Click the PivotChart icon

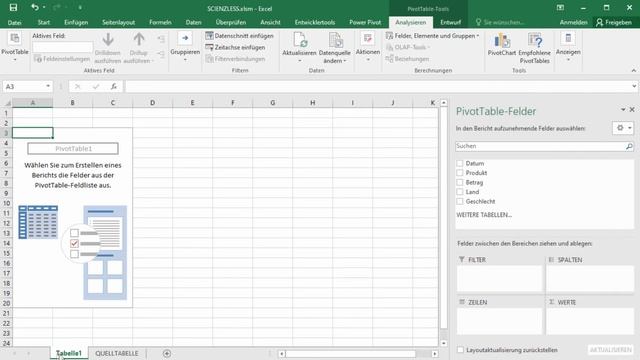(502, 40)
